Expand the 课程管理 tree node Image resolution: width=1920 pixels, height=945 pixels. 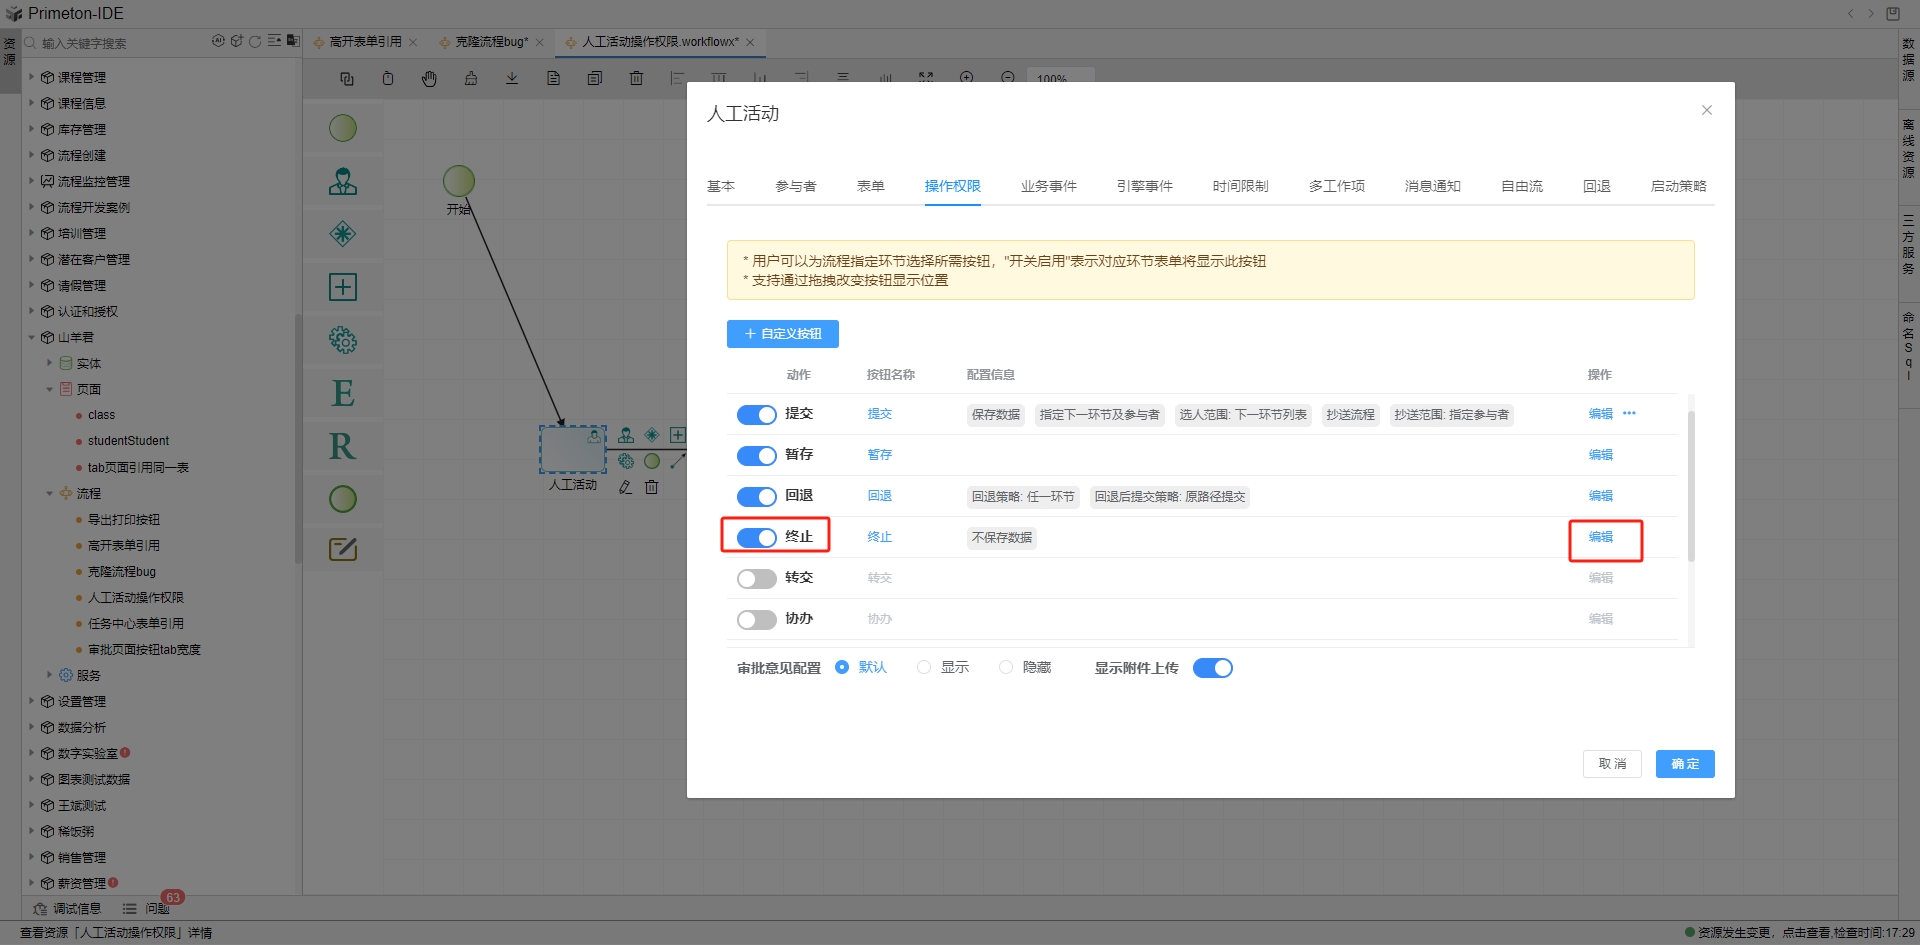32,77
